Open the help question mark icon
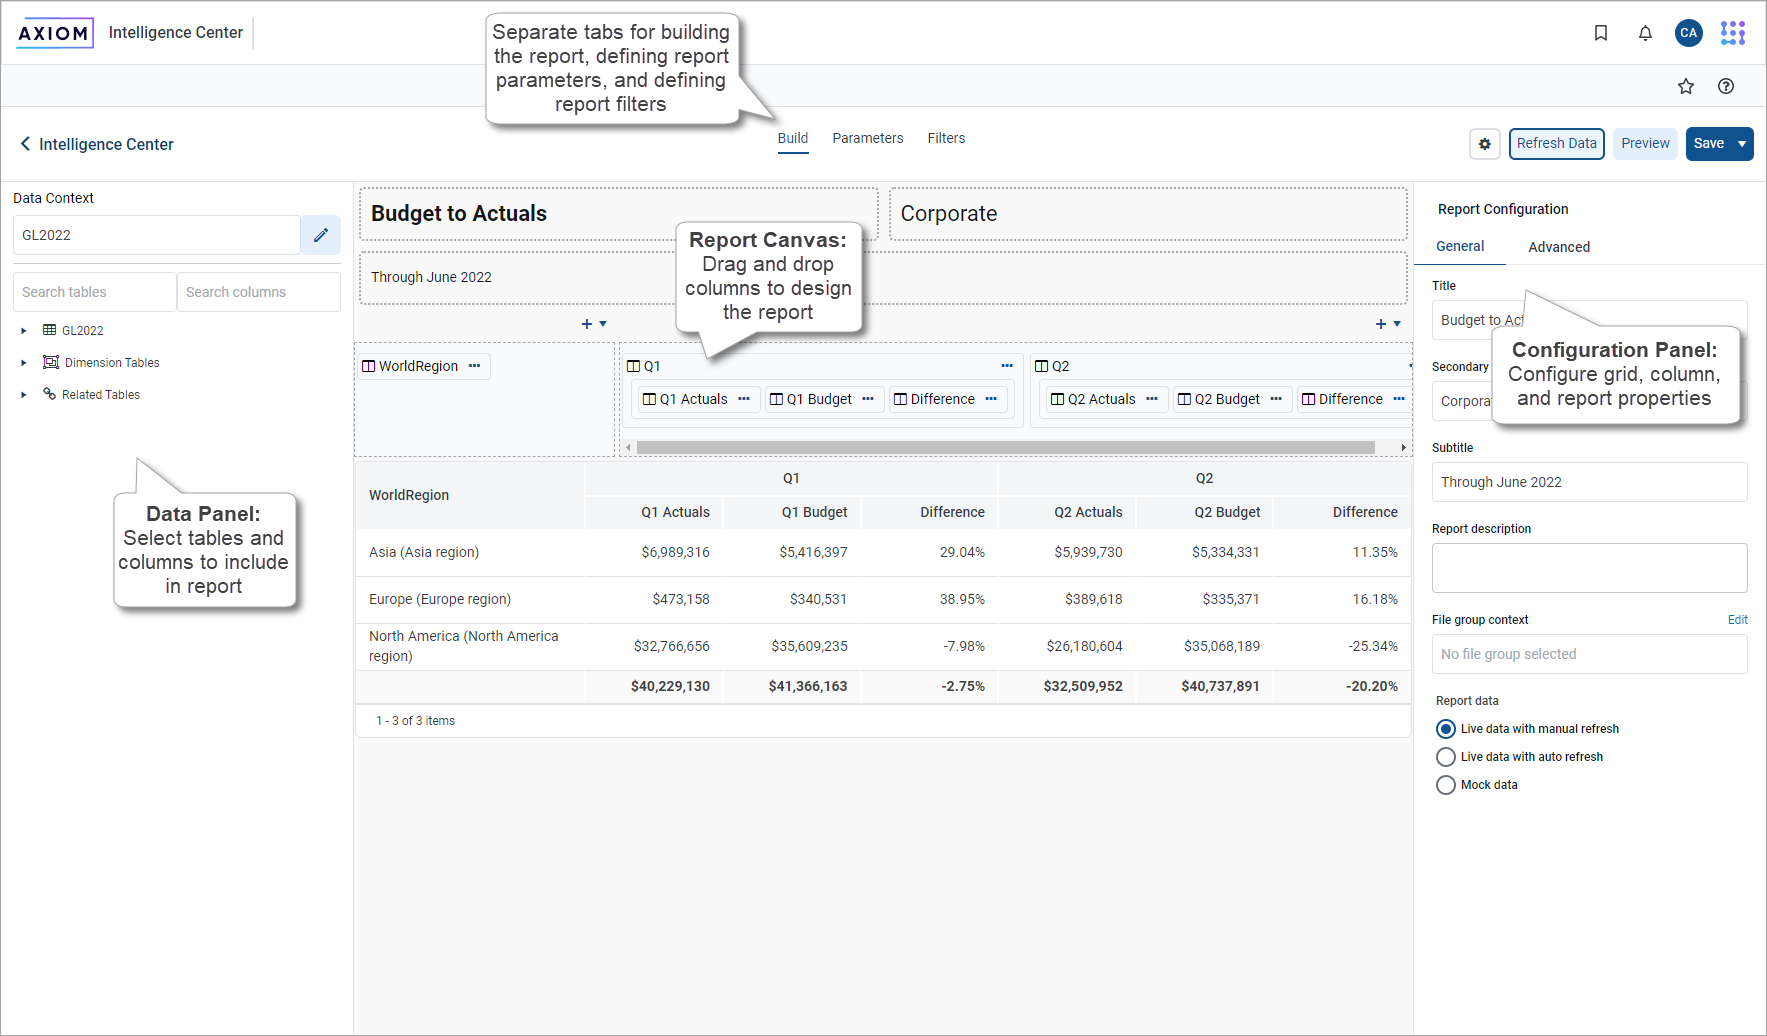The width and height of the screenshot is (1767, 1036). tap(1726, 86)
